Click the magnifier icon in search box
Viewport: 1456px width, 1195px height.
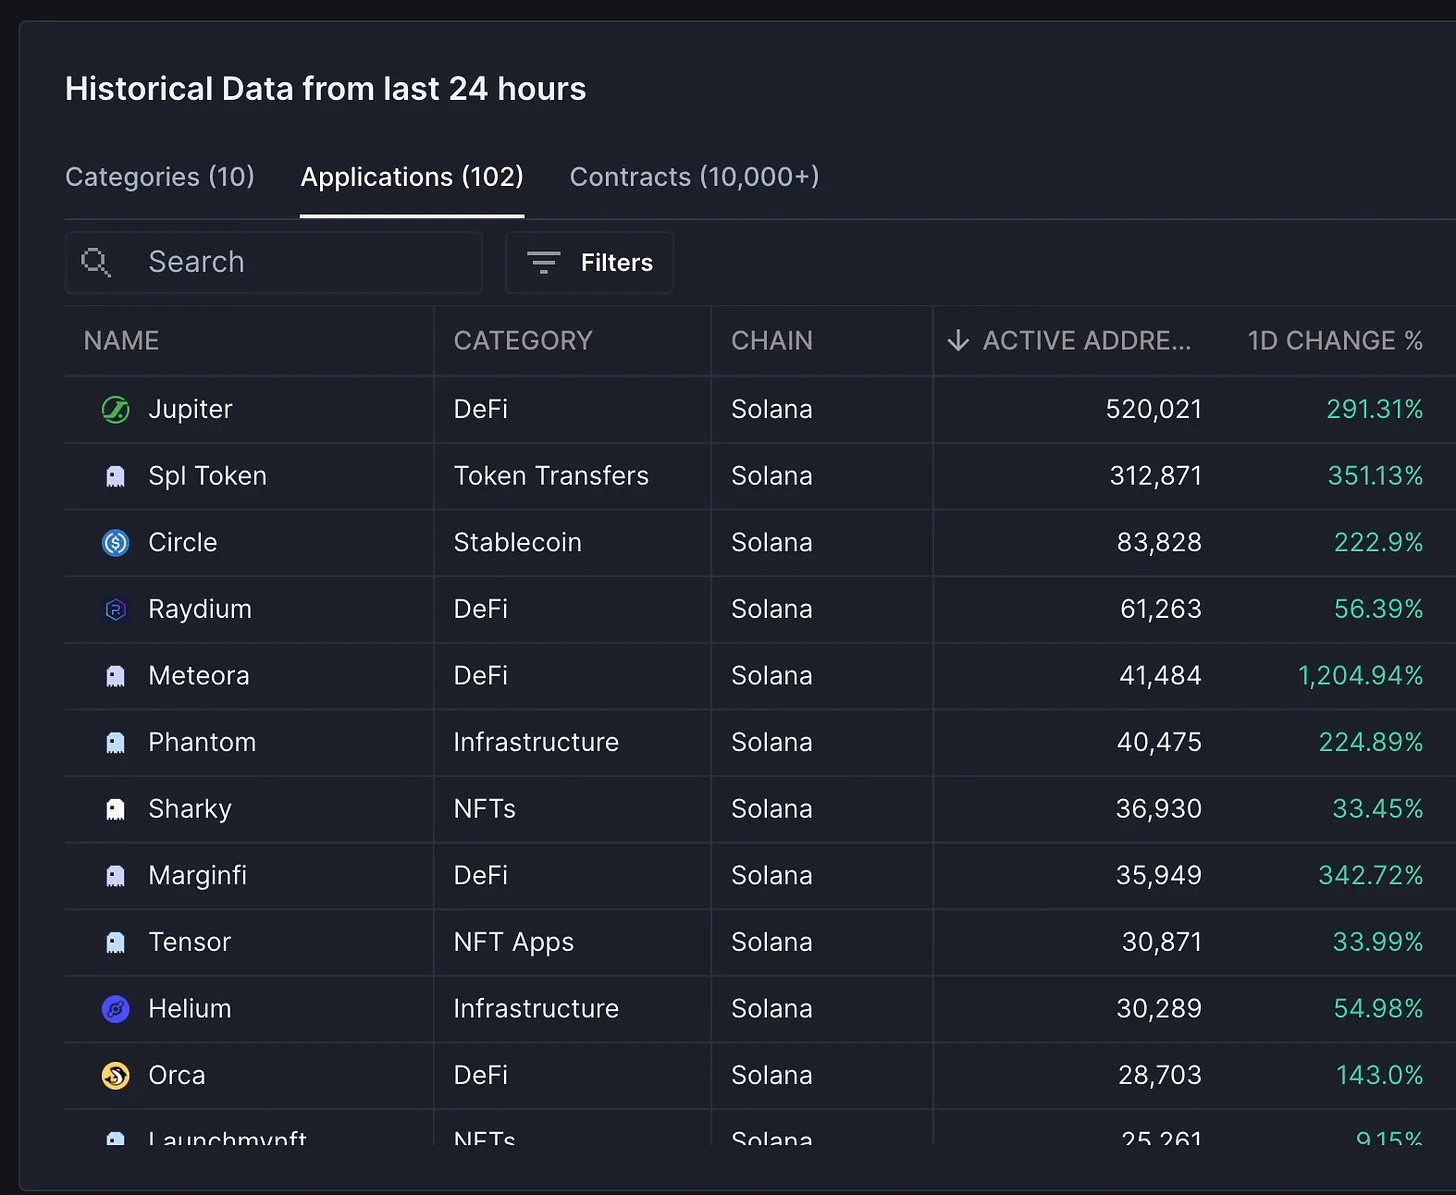coord(96,262)
